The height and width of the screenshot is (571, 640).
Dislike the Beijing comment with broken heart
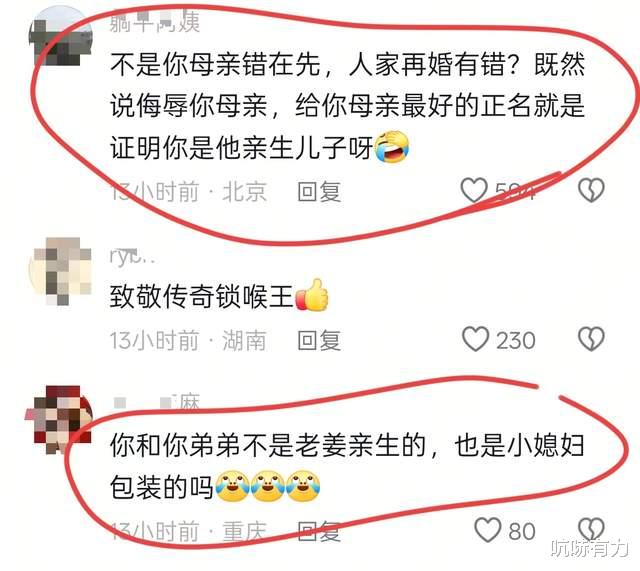click(591, 190)
